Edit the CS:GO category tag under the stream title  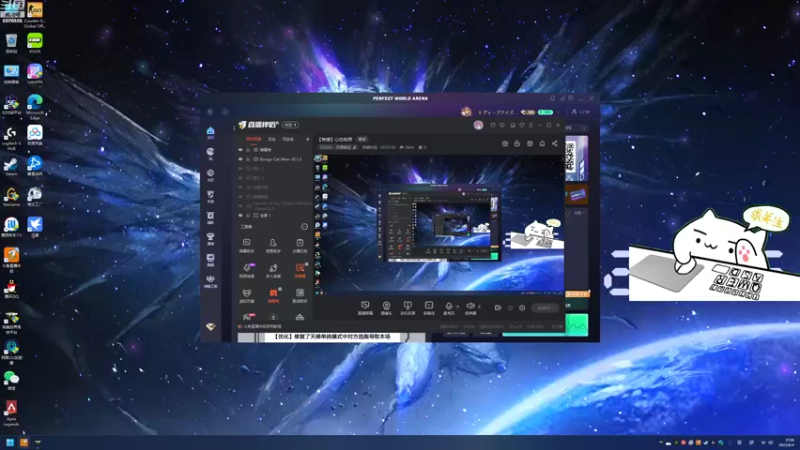click(x=338, y=147)
